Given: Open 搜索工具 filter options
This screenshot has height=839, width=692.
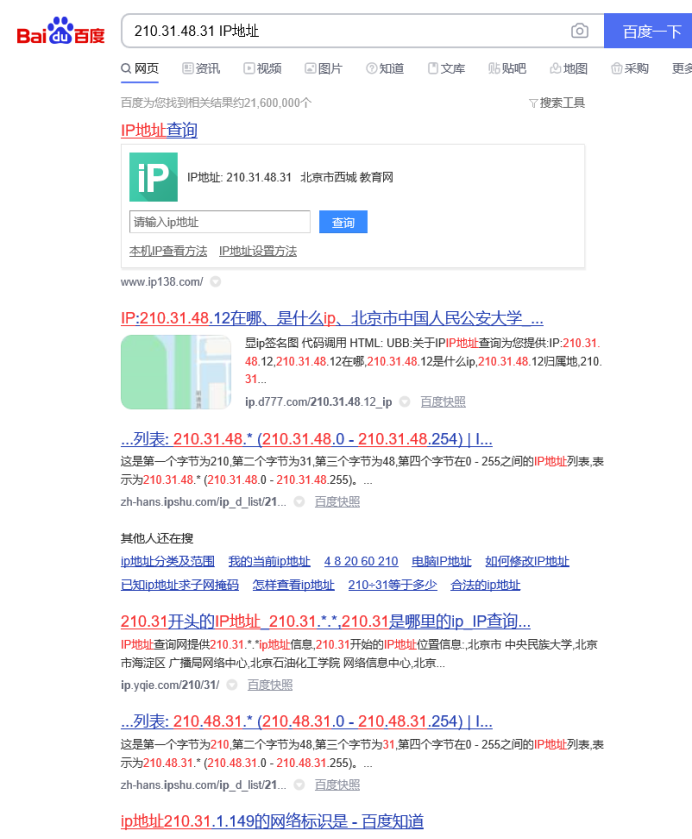Looking at the screenshot, I should [x=557, y=103].
